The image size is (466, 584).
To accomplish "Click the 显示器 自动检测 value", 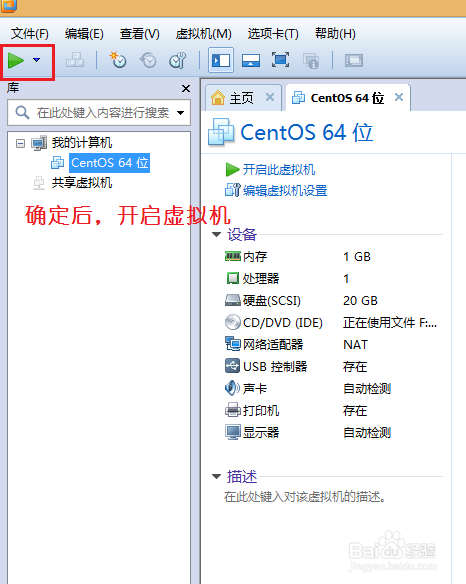I will coord(367,433).
